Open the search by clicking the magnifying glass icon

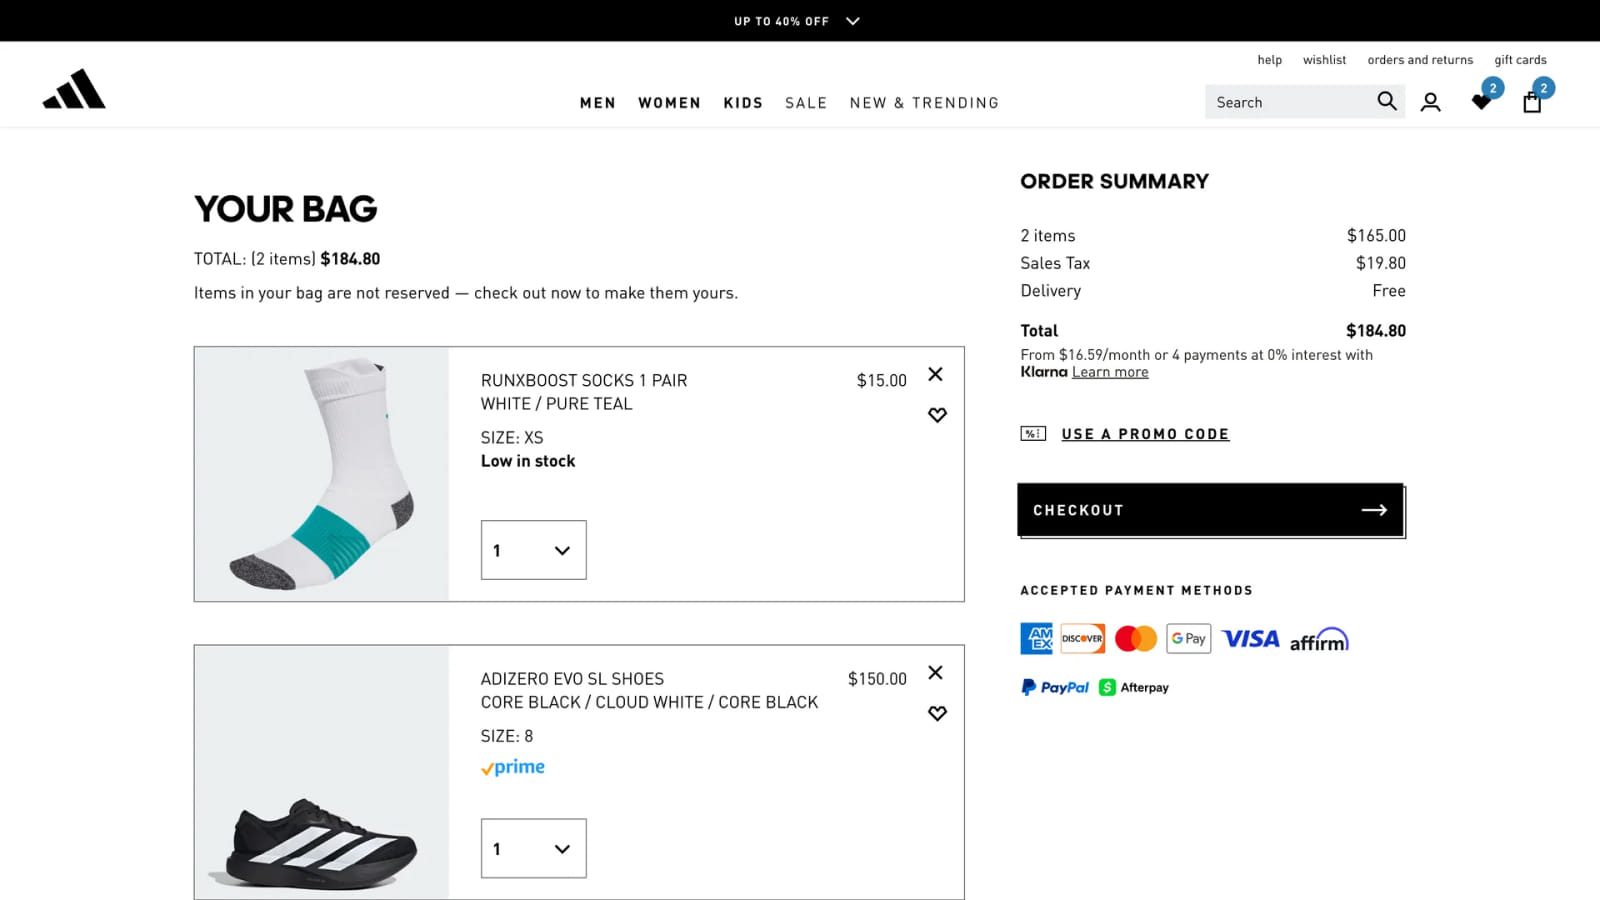click(x=1387, y=101)
